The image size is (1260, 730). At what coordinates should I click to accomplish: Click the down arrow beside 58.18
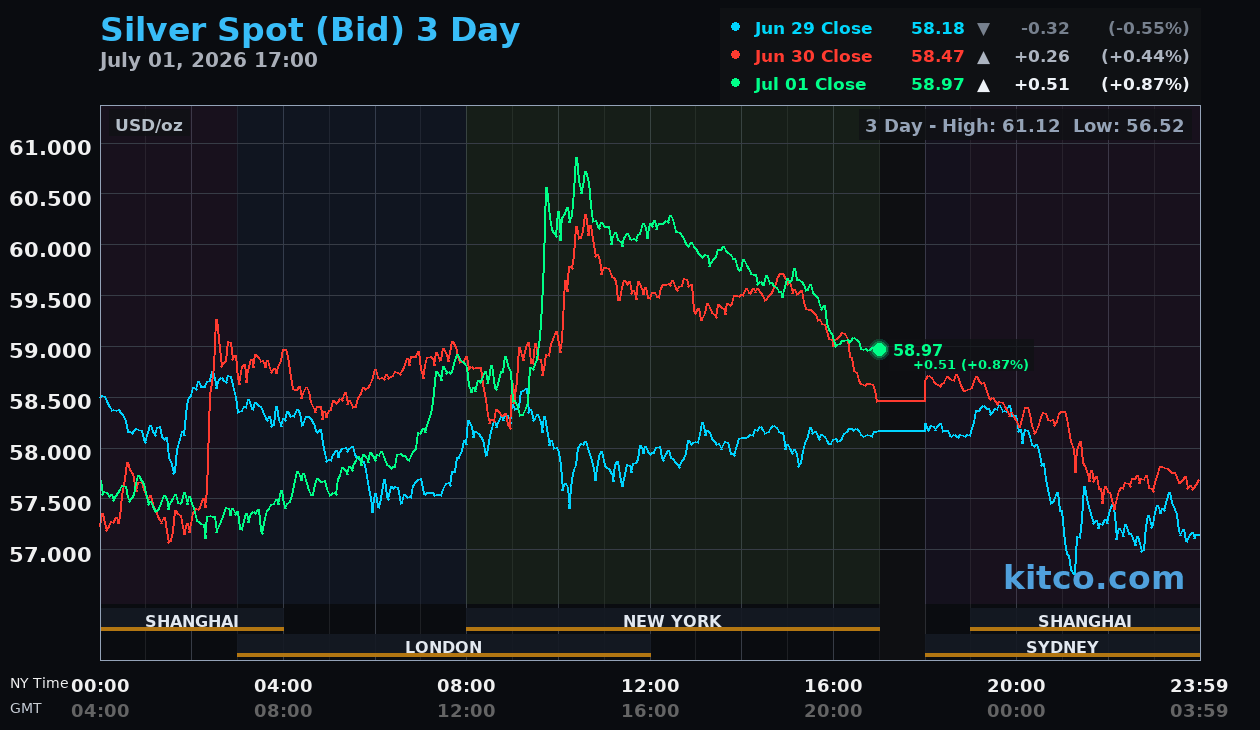983,29
